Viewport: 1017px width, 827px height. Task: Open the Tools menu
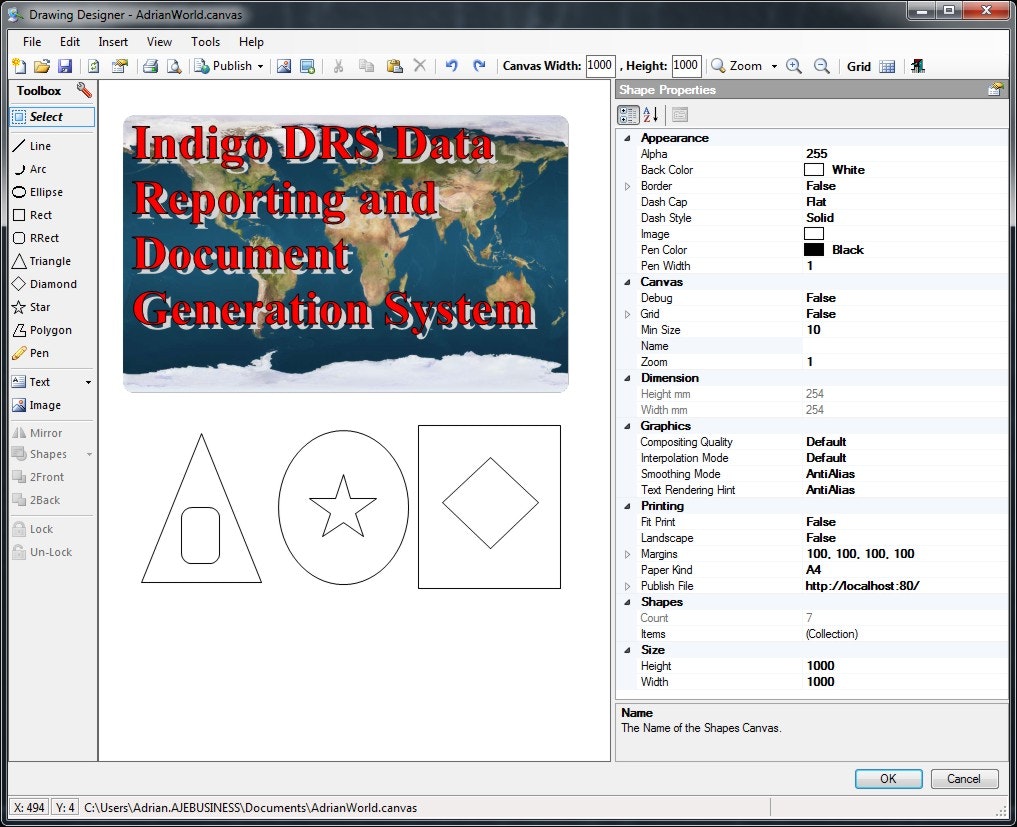pyautogui.click(x=205, y=42)
